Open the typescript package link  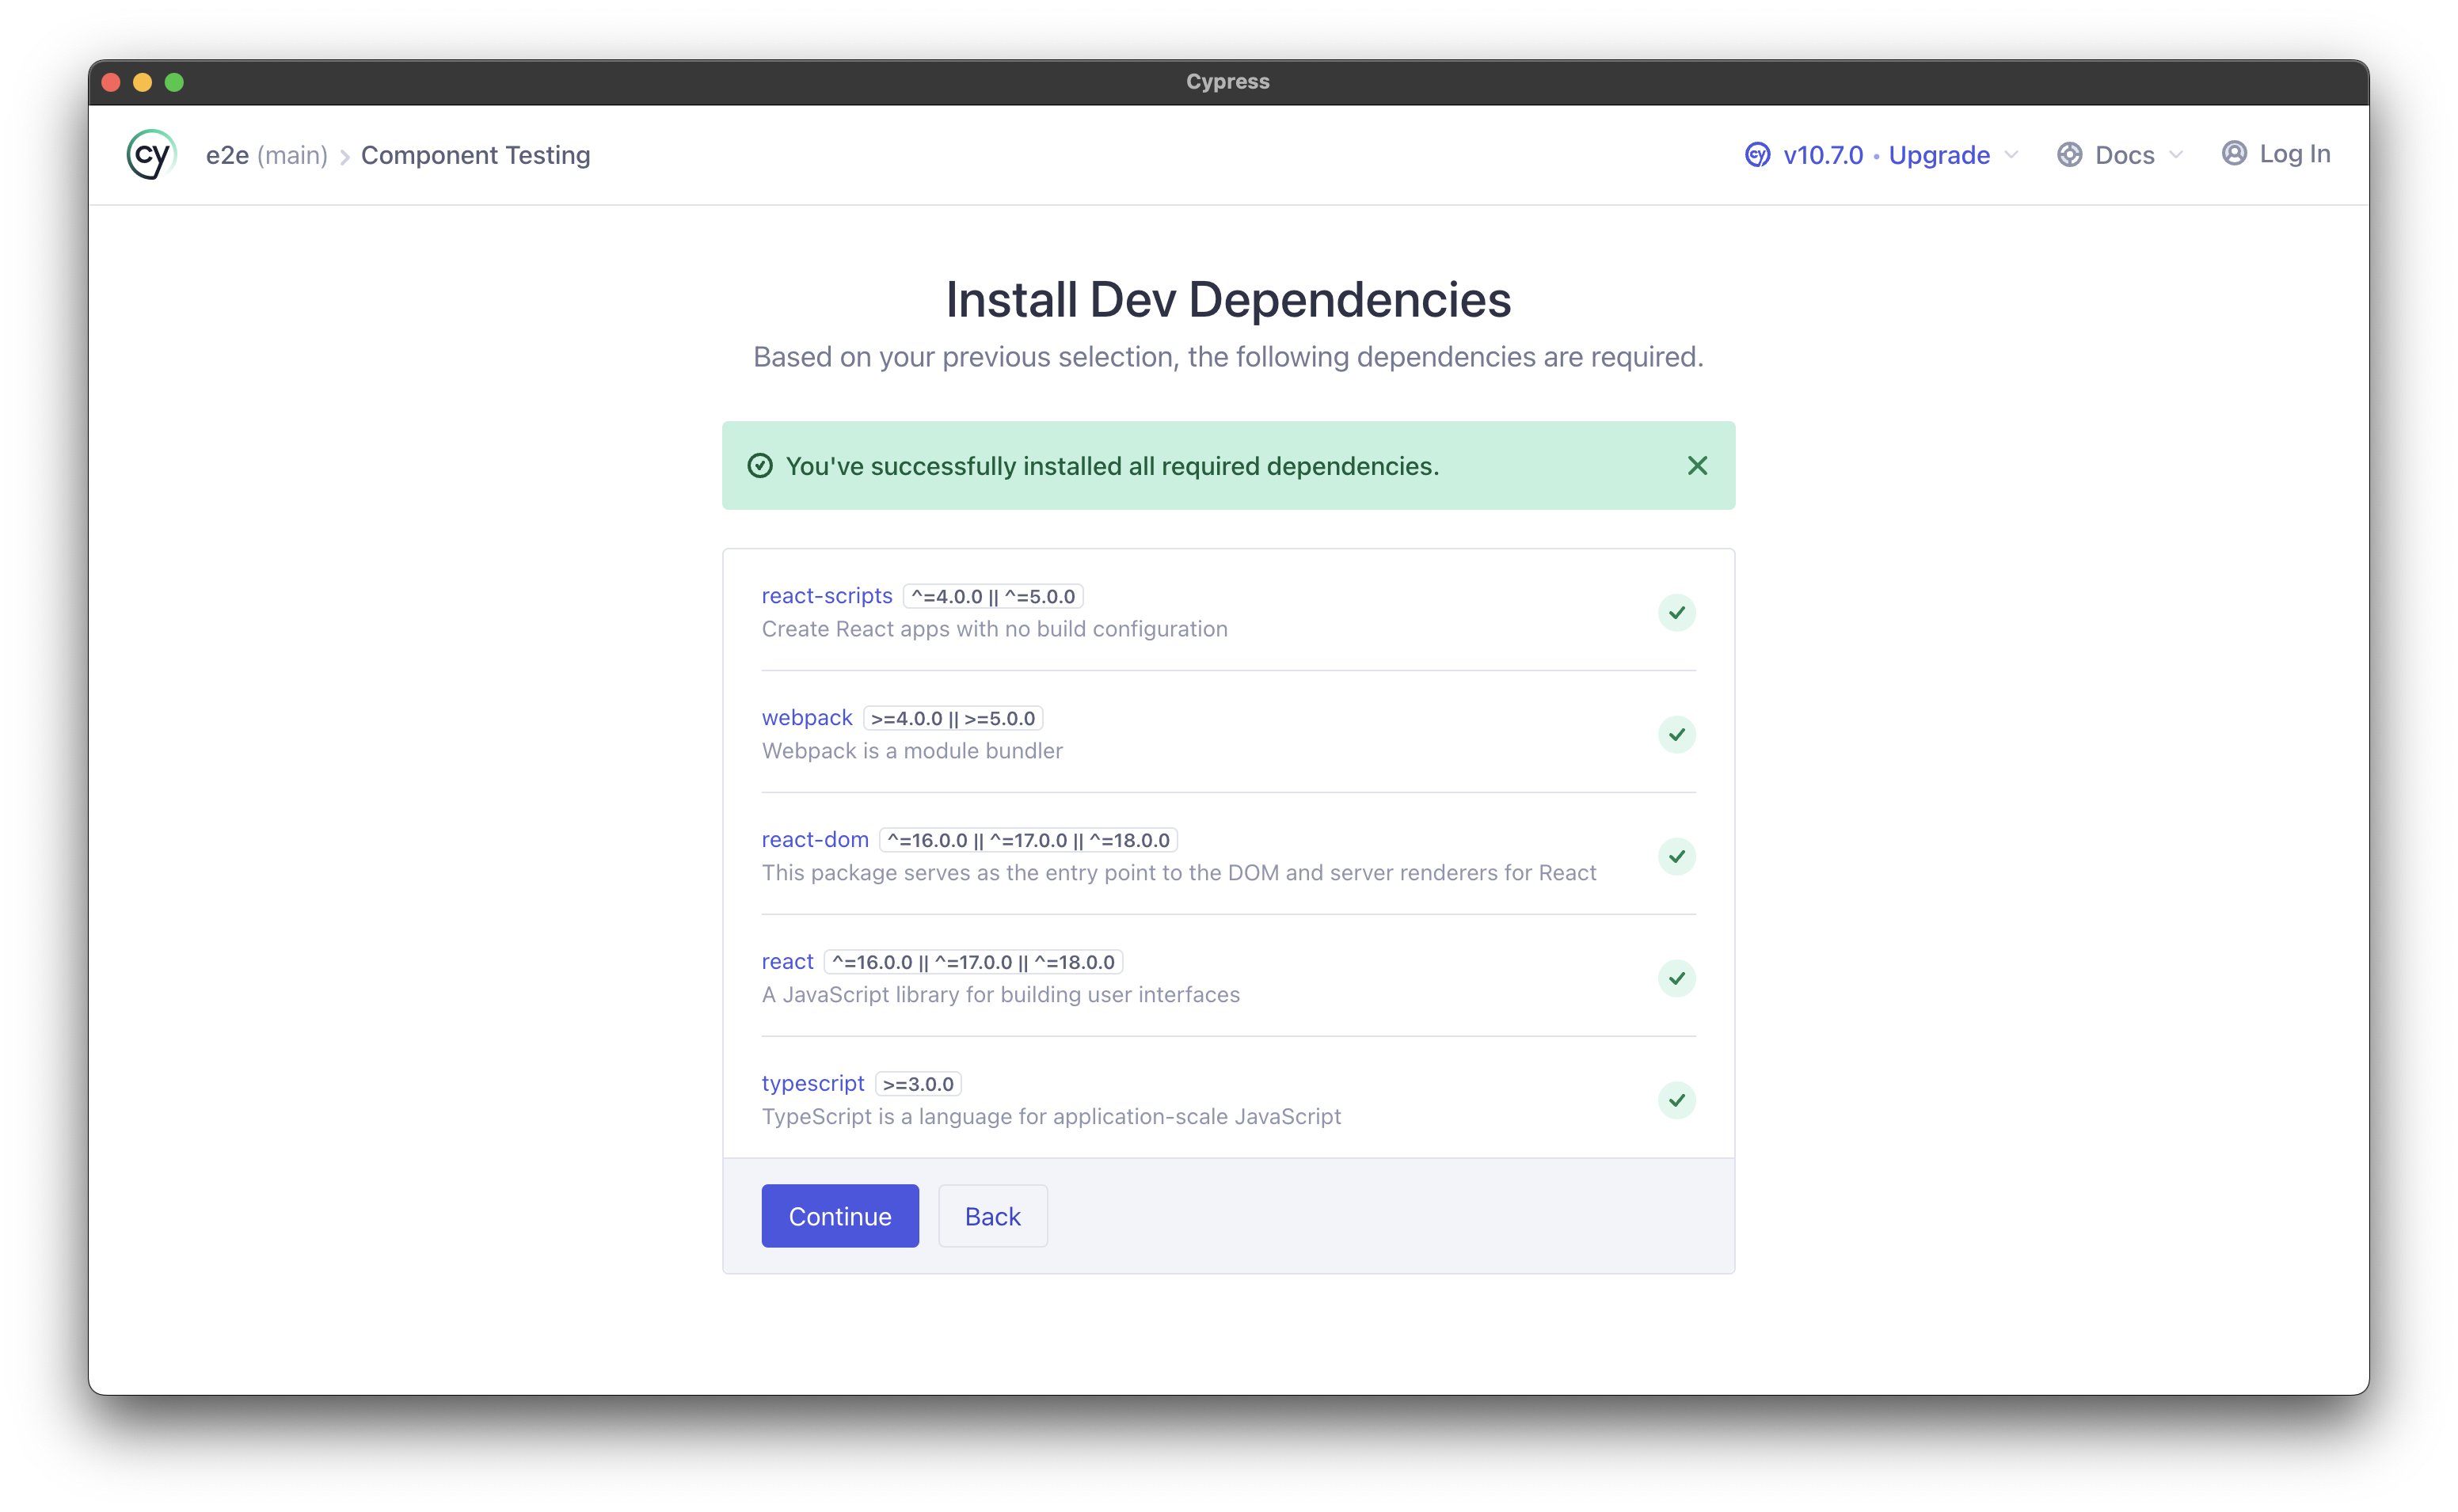click(x=812, y=1084)
